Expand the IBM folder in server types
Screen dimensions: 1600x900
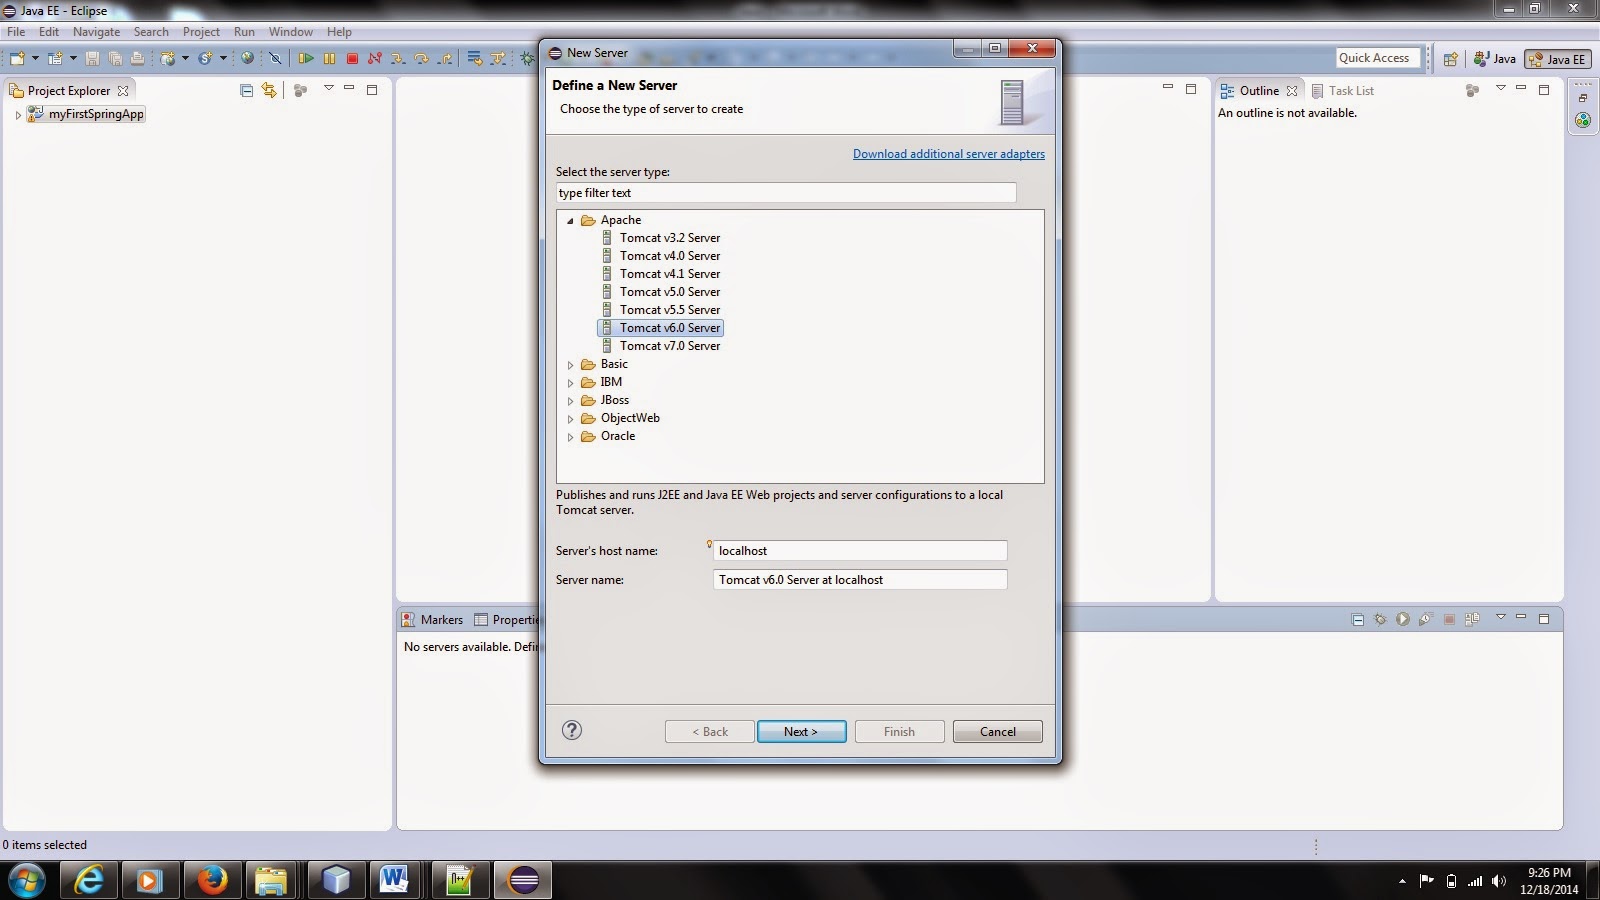coord(570,382)
